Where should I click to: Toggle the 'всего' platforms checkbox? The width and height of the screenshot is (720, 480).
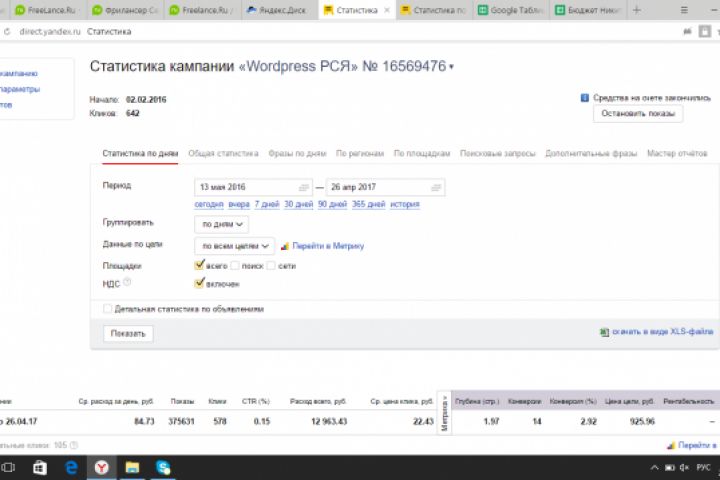(199, 265)
